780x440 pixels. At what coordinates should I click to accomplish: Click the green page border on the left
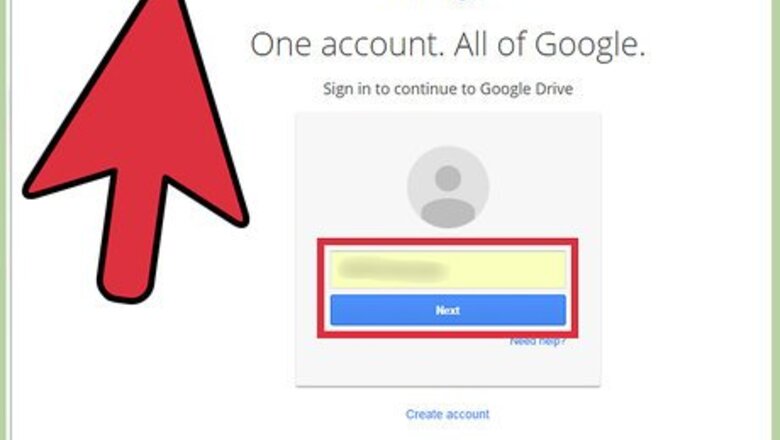(x=5, y=220)
